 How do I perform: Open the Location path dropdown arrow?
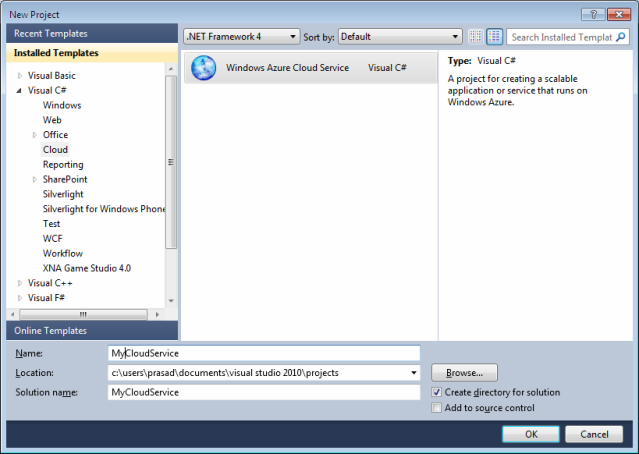point(414,372)
